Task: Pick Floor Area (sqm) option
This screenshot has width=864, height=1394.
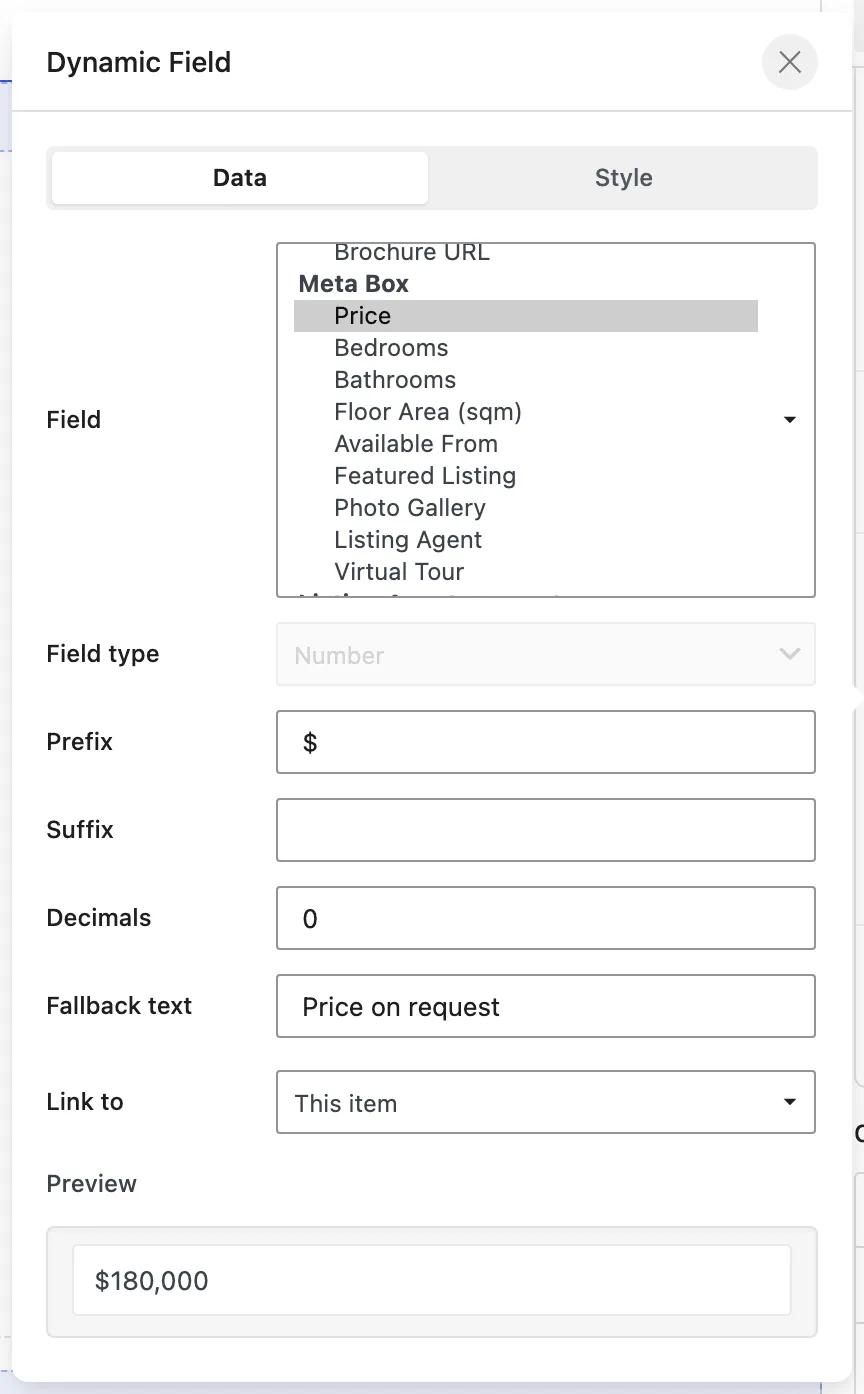Action: tap(526, 412)
